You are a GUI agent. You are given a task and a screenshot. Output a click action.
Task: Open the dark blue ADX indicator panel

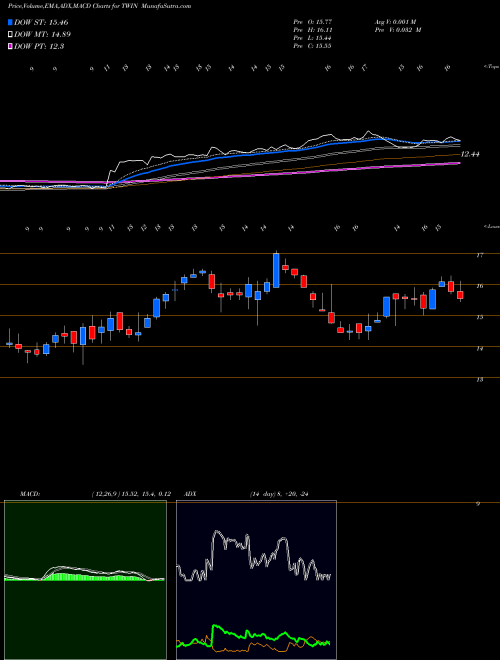256,580
